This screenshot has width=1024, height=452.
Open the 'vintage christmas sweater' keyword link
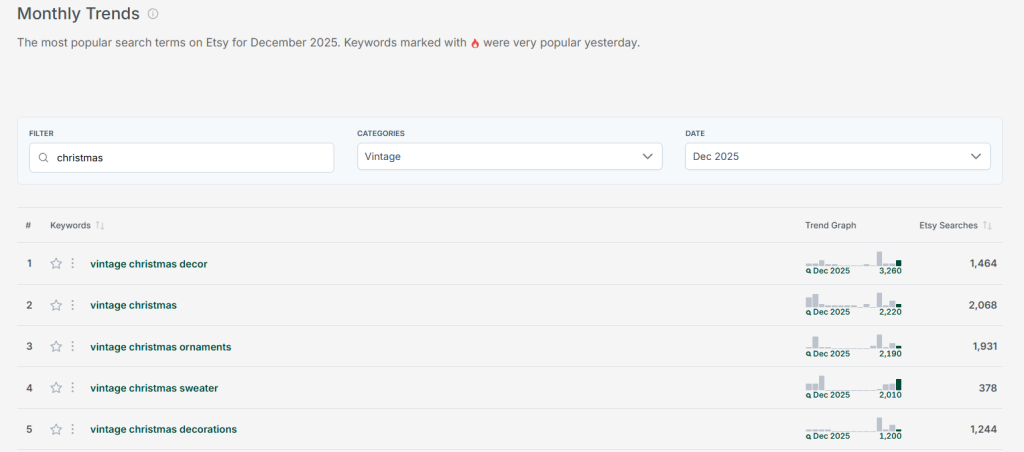click(x=154, y=388)
